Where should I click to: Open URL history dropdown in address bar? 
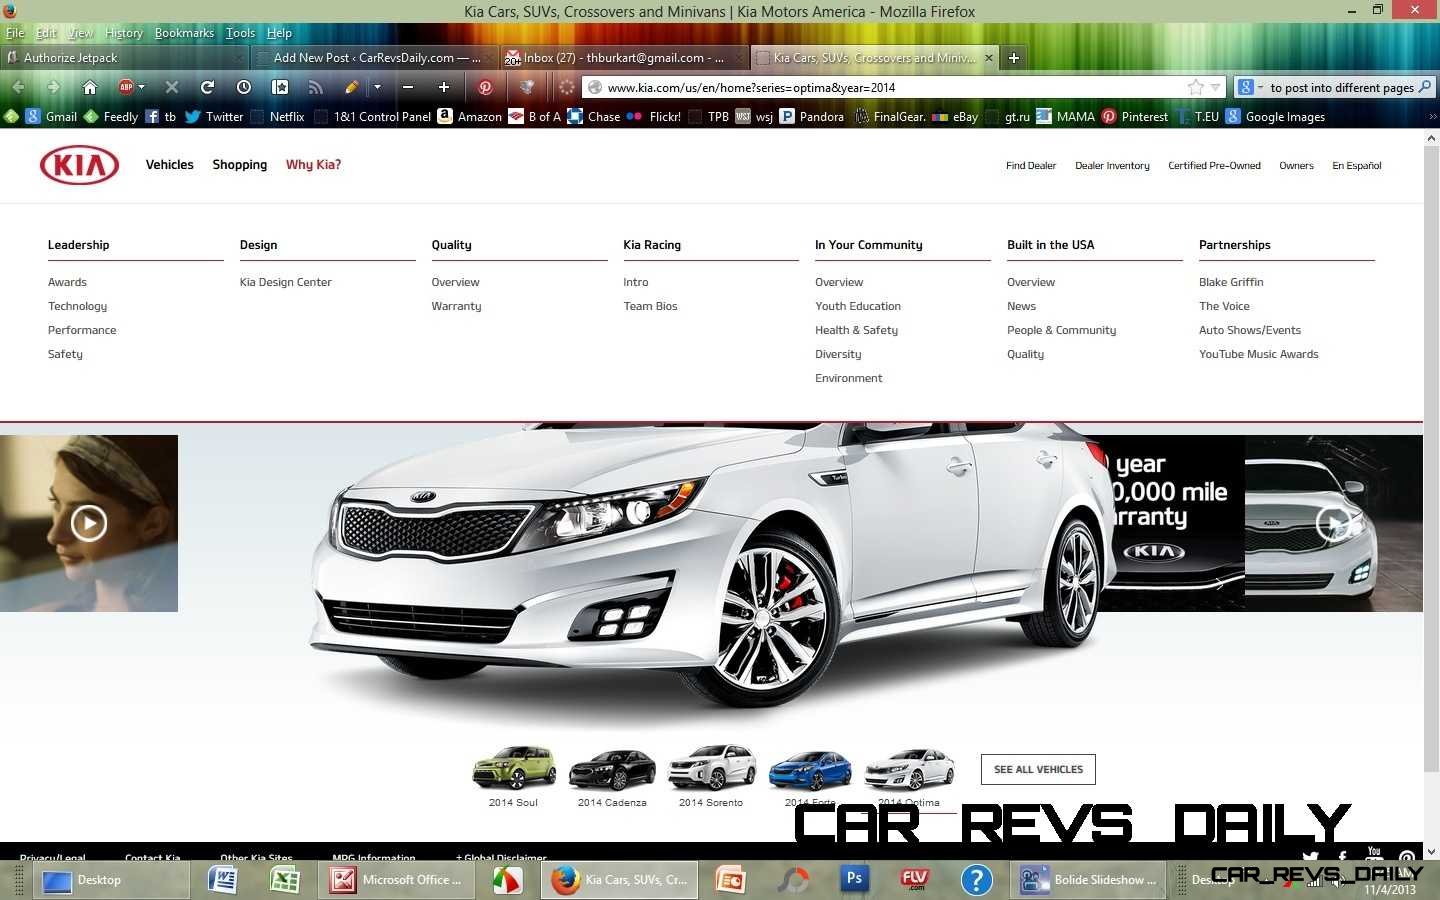click(1215, 87)
